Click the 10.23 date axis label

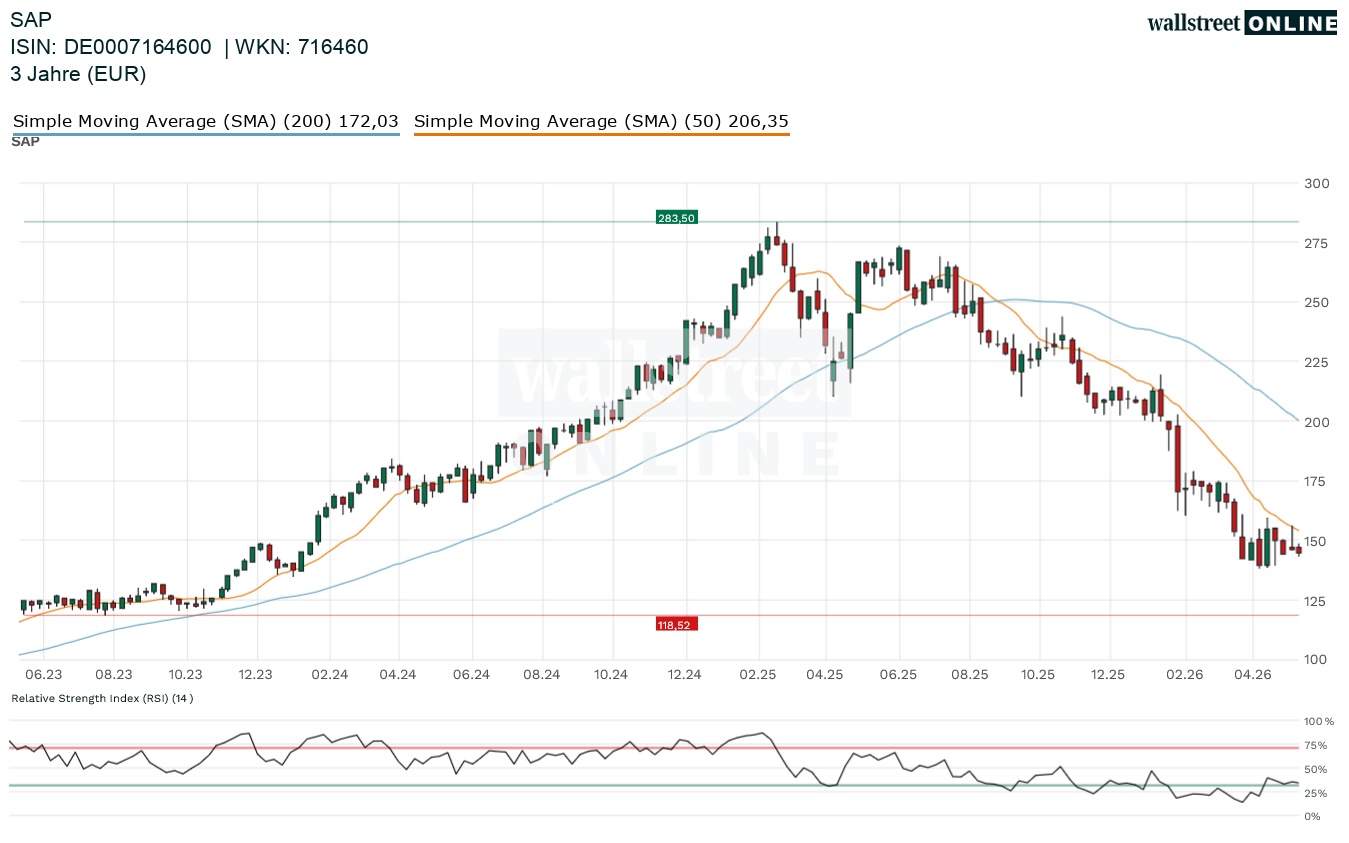coord(186,676)
